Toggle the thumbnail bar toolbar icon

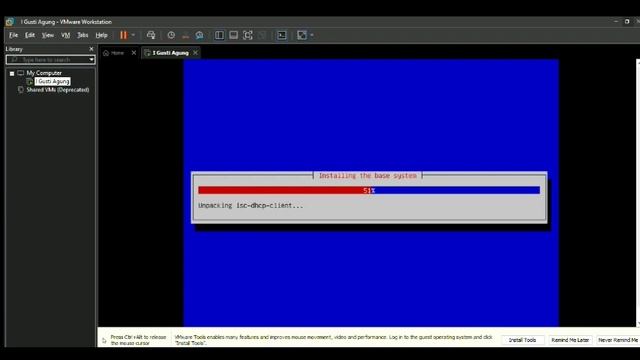pos(233,35)
